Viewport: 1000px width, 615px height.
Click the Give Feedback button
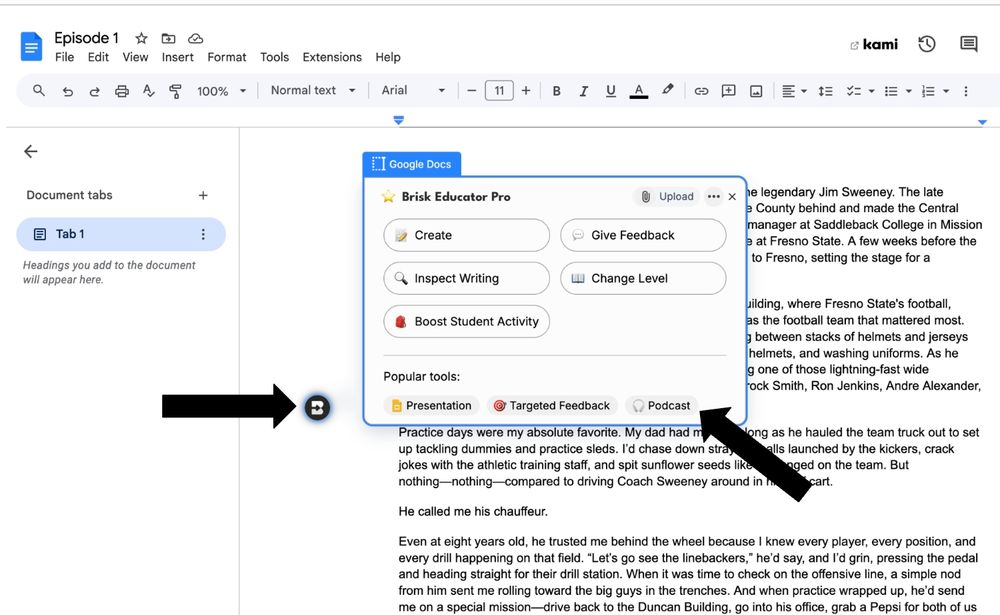pos(643,235)
